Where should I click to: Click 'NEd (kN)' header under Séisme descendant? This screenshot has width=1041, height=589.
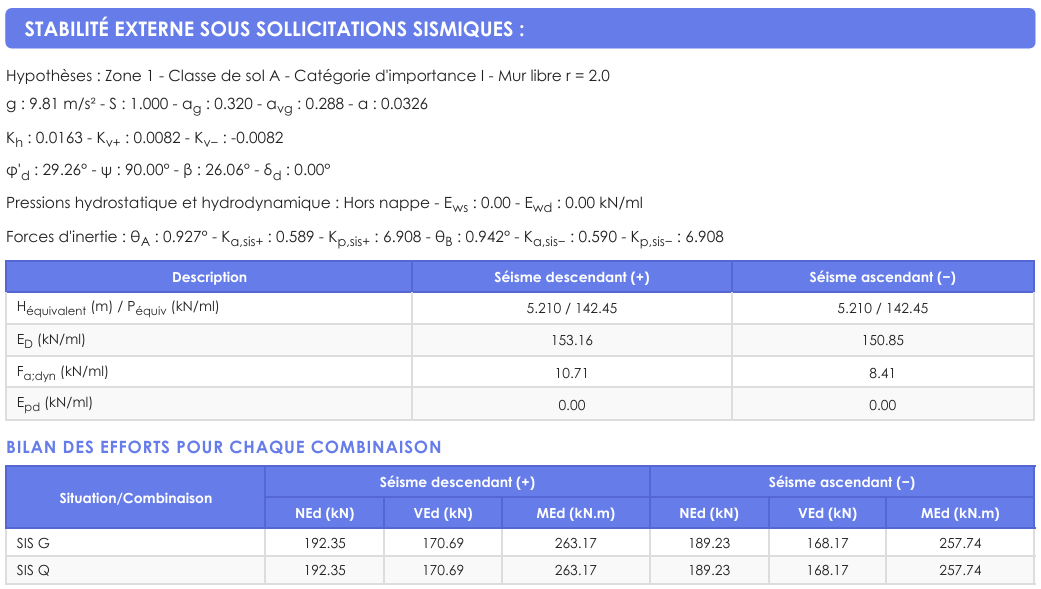325,513
